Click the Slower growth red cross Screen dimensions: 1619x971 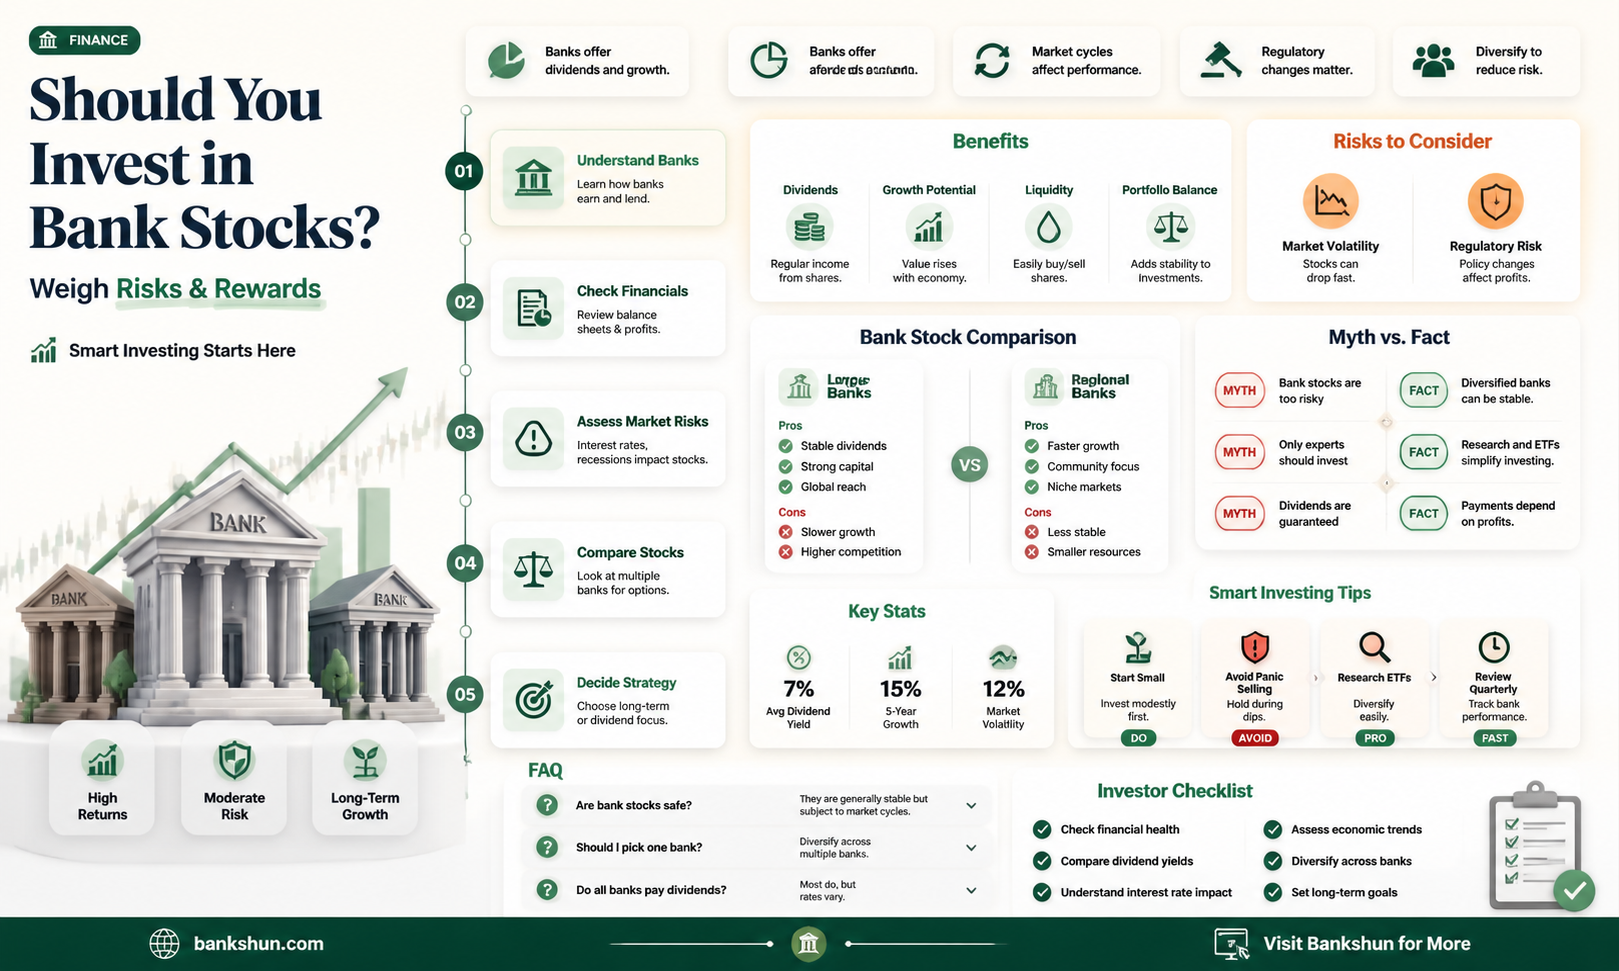(x=786, y=532)
